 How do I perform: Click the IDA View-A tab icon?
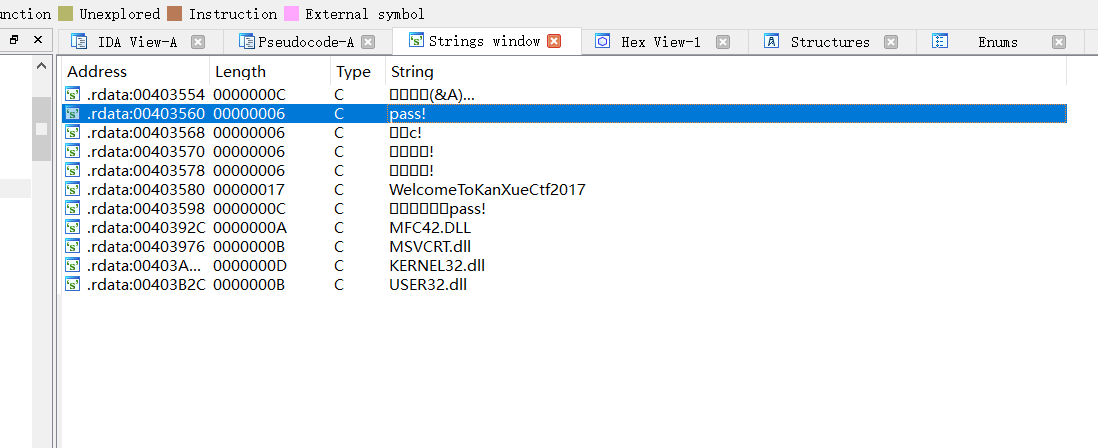[79, 41]
